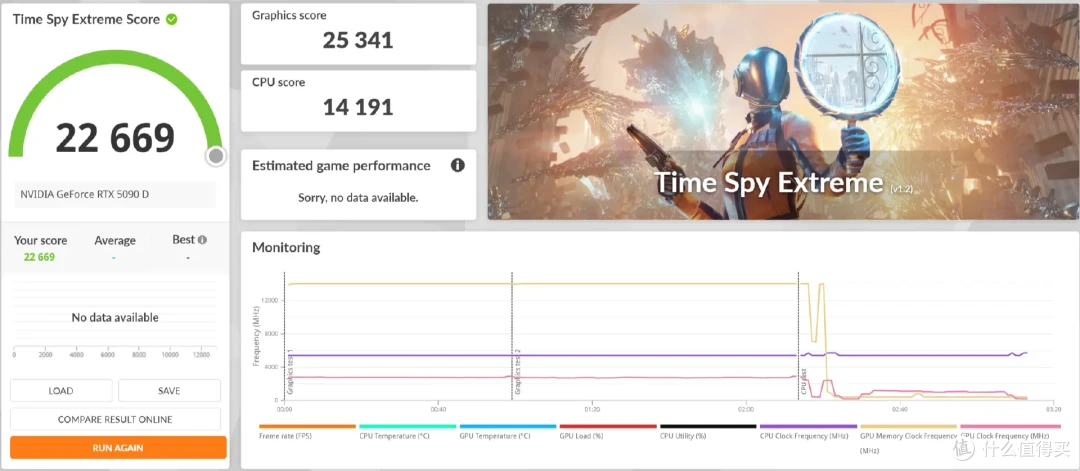The width and height of the screenshot is (1080, 471).
Task: Click the Graphics test 2 marker line
Action: [x=512, y=335]
